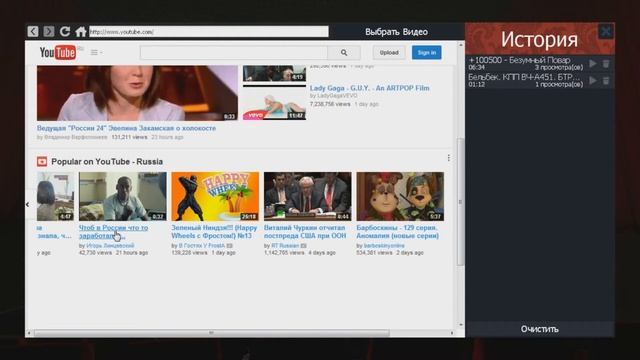Go back with the browser back arrow

point(33,31)
